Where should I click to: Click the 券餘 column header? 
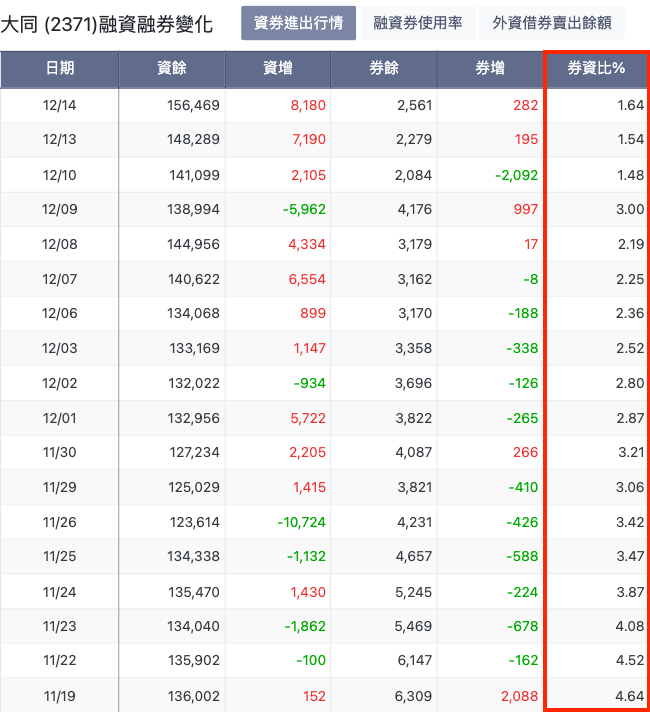coord(384,69)
